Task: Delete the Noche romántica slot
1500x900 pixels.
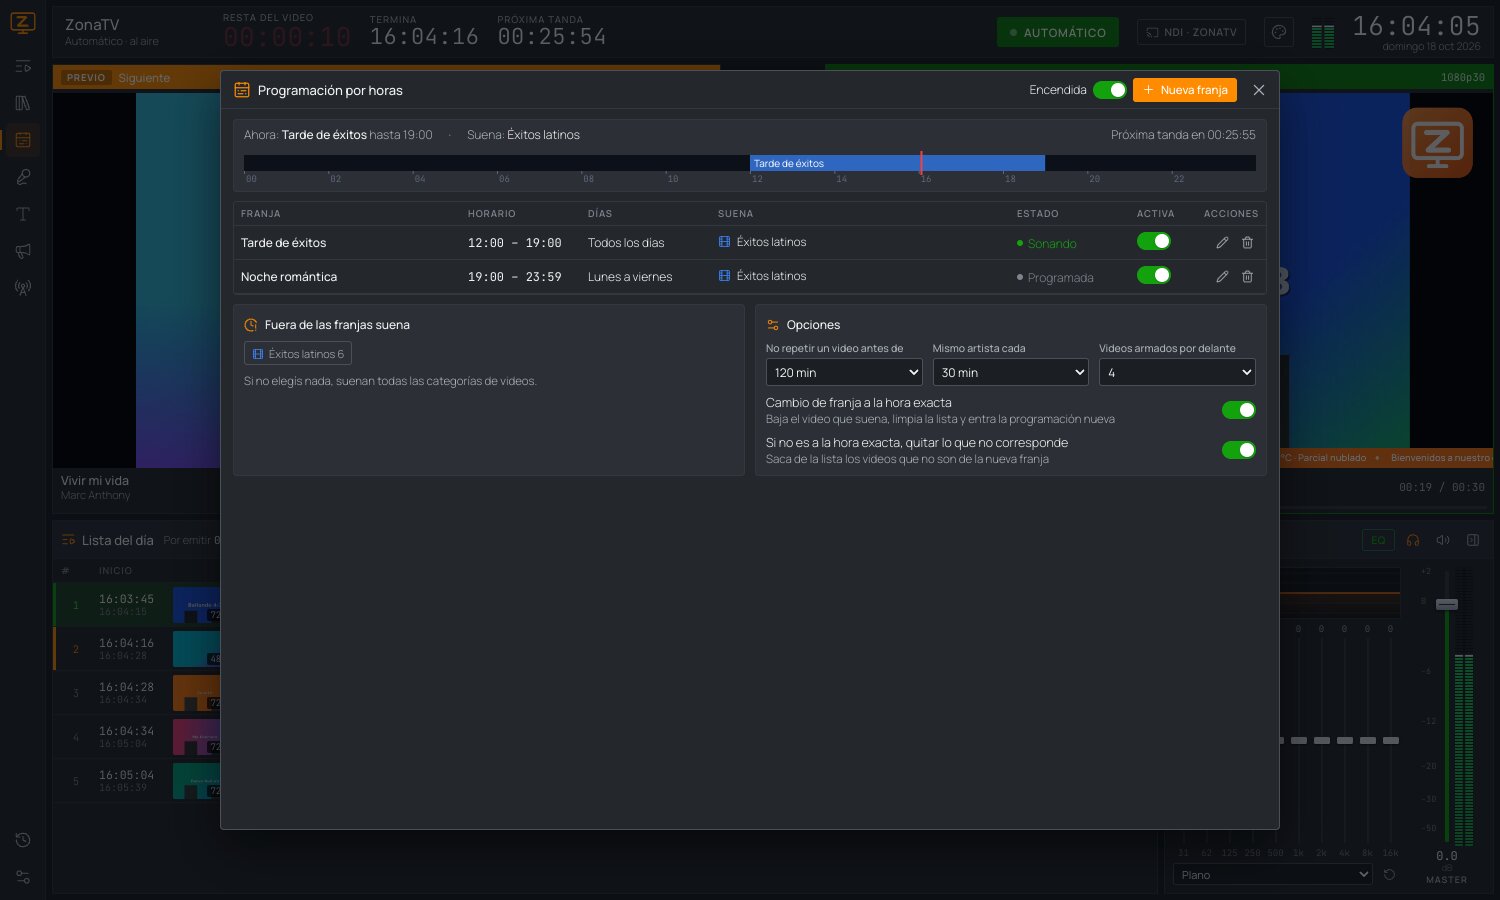Action: (x=1247, y=277)
